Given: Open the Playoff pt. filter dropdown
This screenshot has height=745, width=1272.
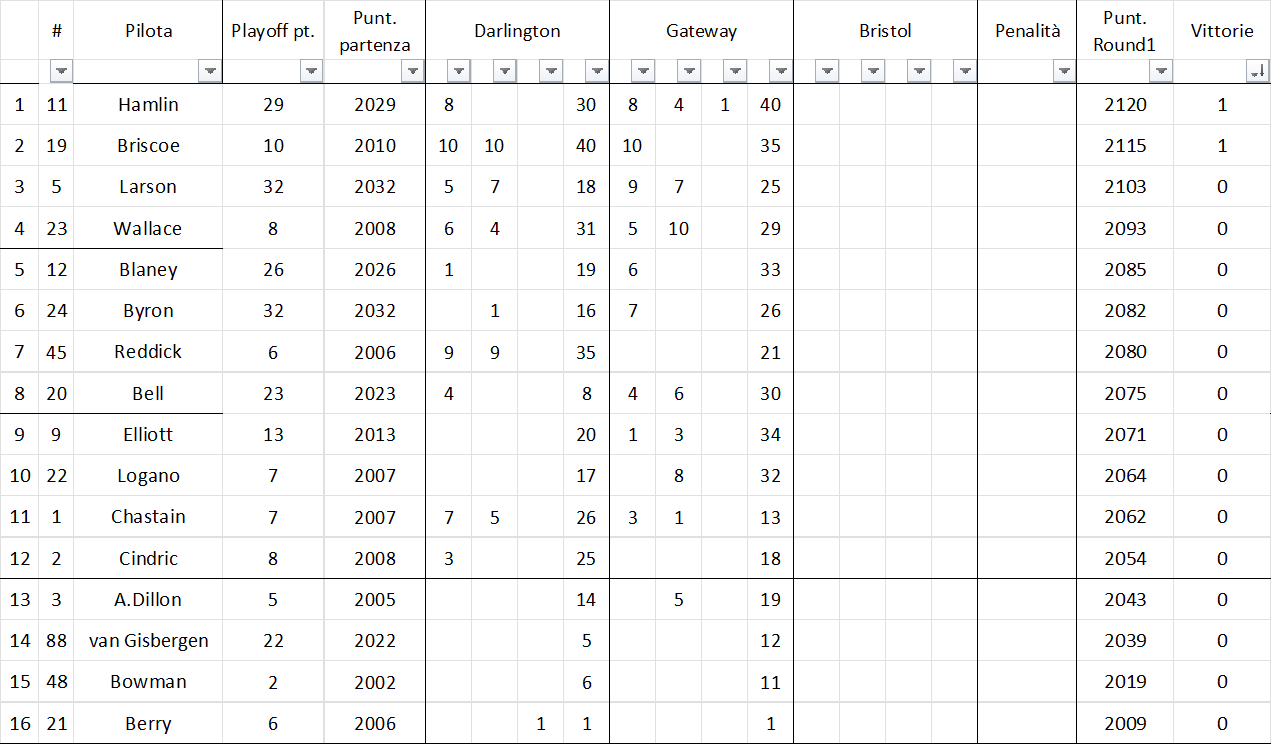Looking at the screenshot, I should 312,72.
